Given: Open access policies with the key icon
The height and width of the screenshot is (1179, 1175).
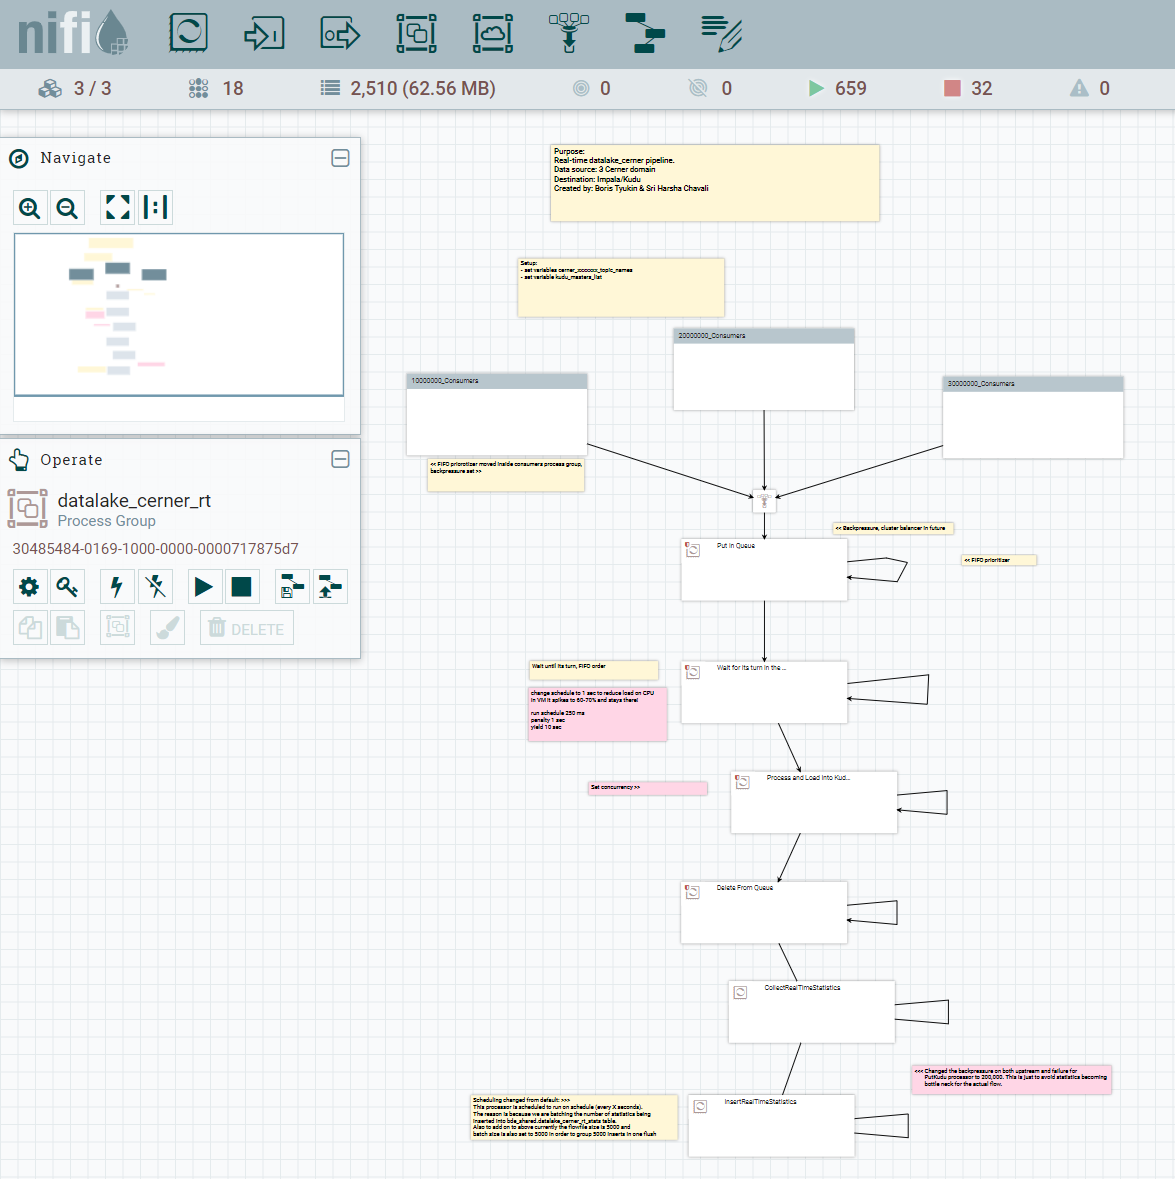Looking at the screenshot, I should click(67, 587).
